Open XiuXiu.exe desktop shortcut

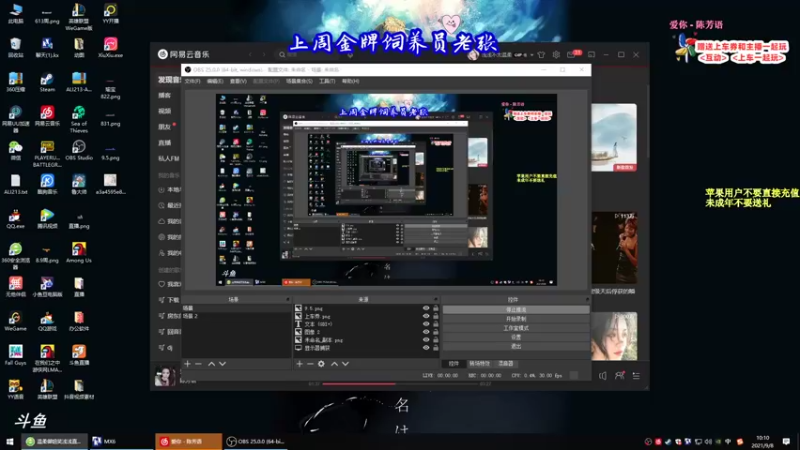(110, 47)
